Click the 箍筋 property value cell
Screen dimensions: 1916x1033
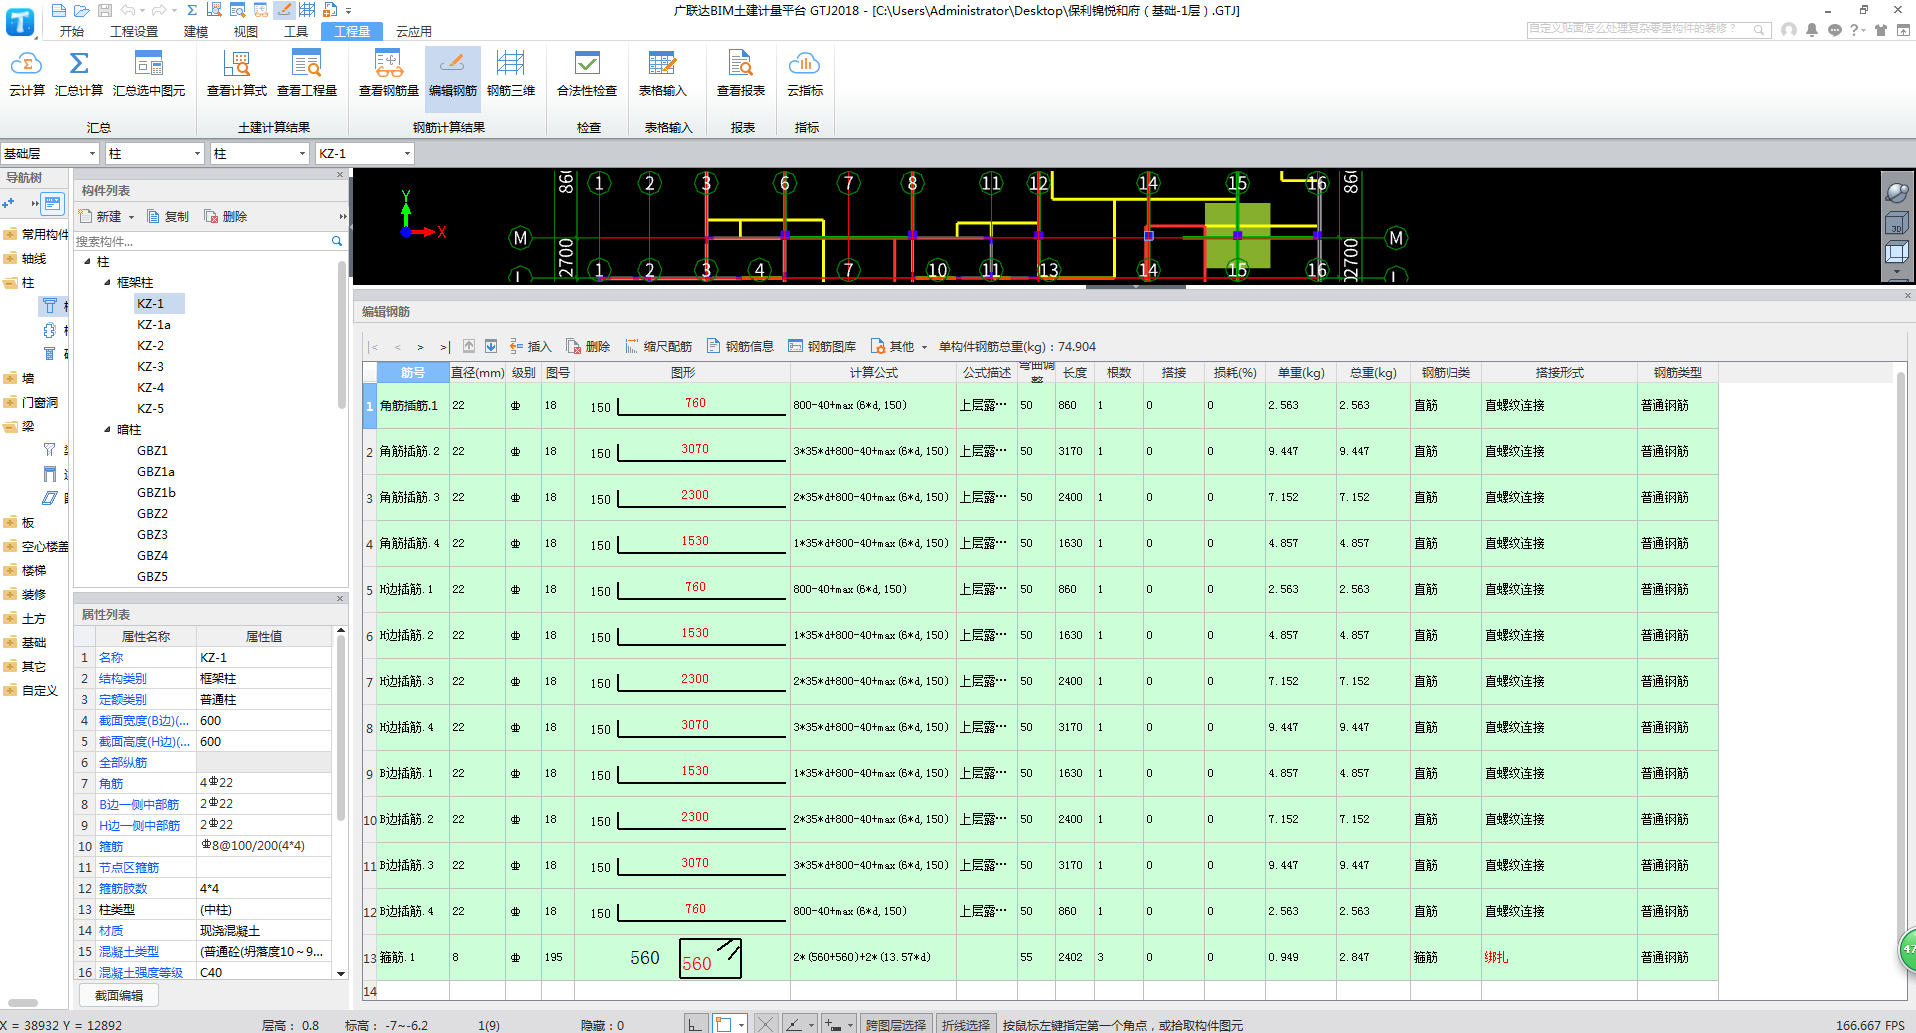(x=264, y=846)
